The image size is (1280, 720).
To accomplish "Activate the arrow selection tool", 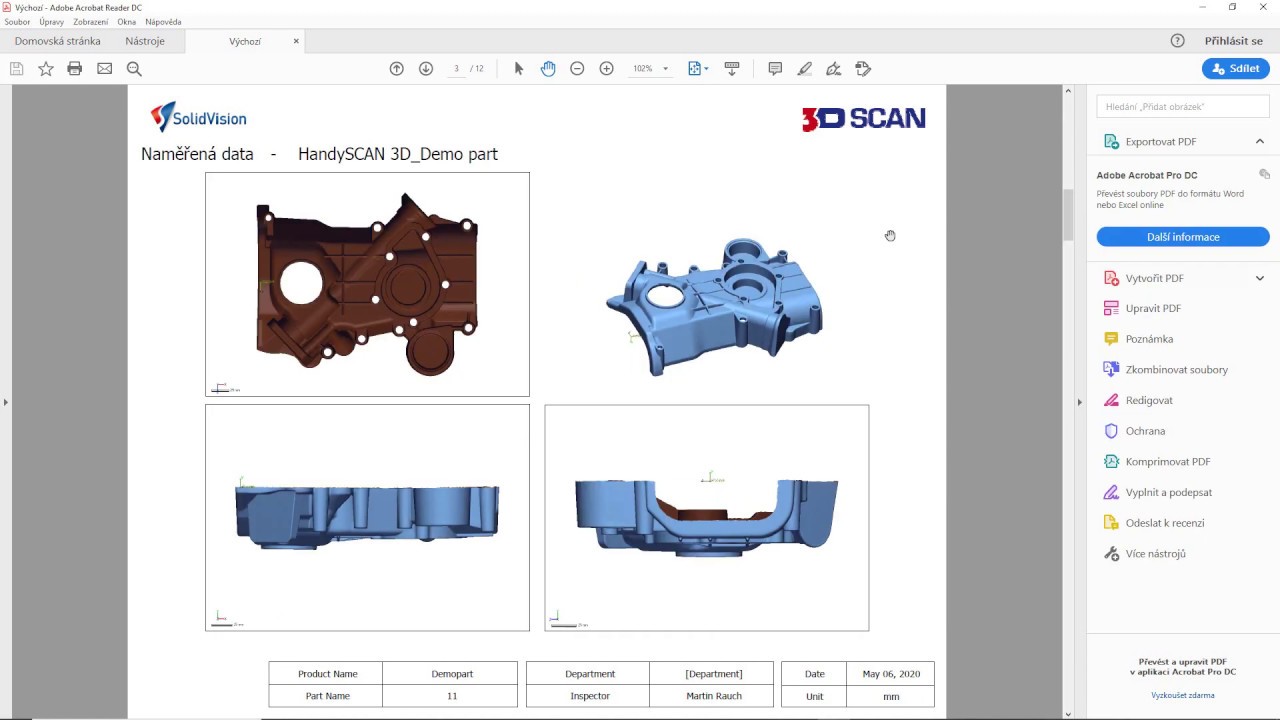I will (x=519, y=69).
